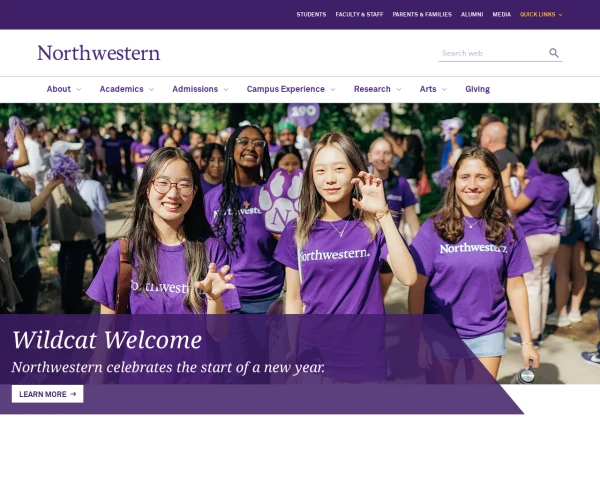The image size is (600, 480).
Task: Expand the Admissions menu chevron
Action: [x=226, y=90]
